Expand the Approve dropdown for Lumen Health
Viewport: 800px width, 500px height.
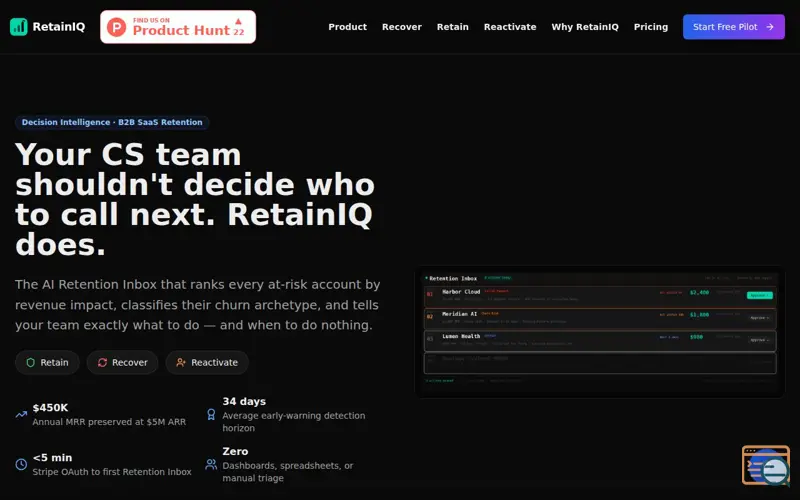click(760, 340)
